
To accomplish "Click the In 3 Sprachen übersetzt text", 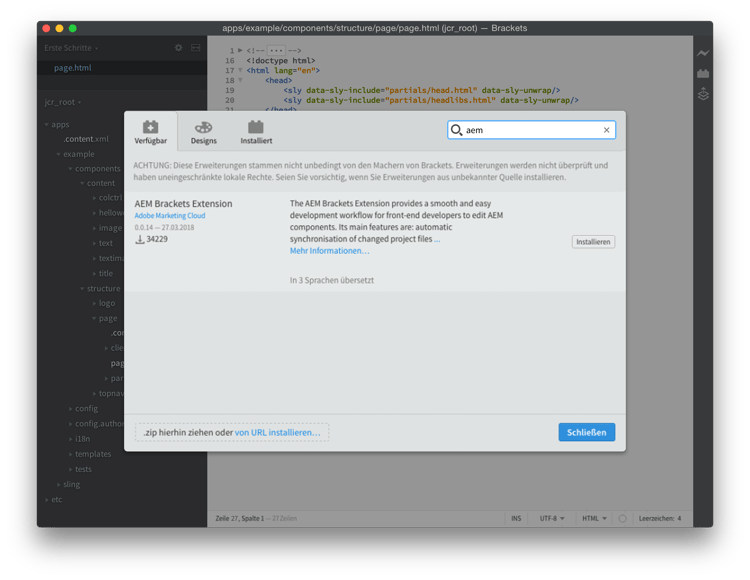I will (331, 280).
